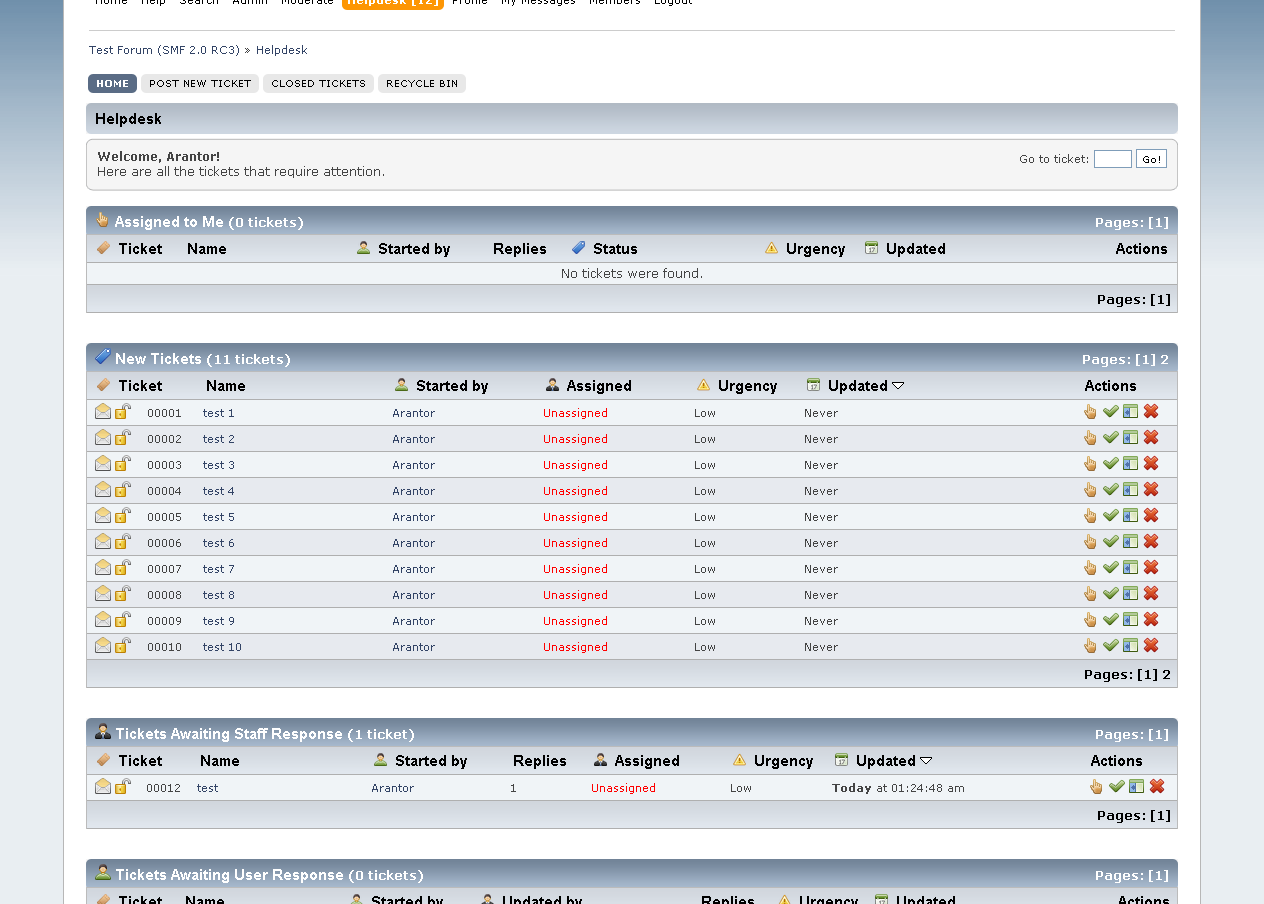Click the panel icon for ticket 00010
The width and height of the screenshot is (1264, 904).
(x=1130, y=645)
